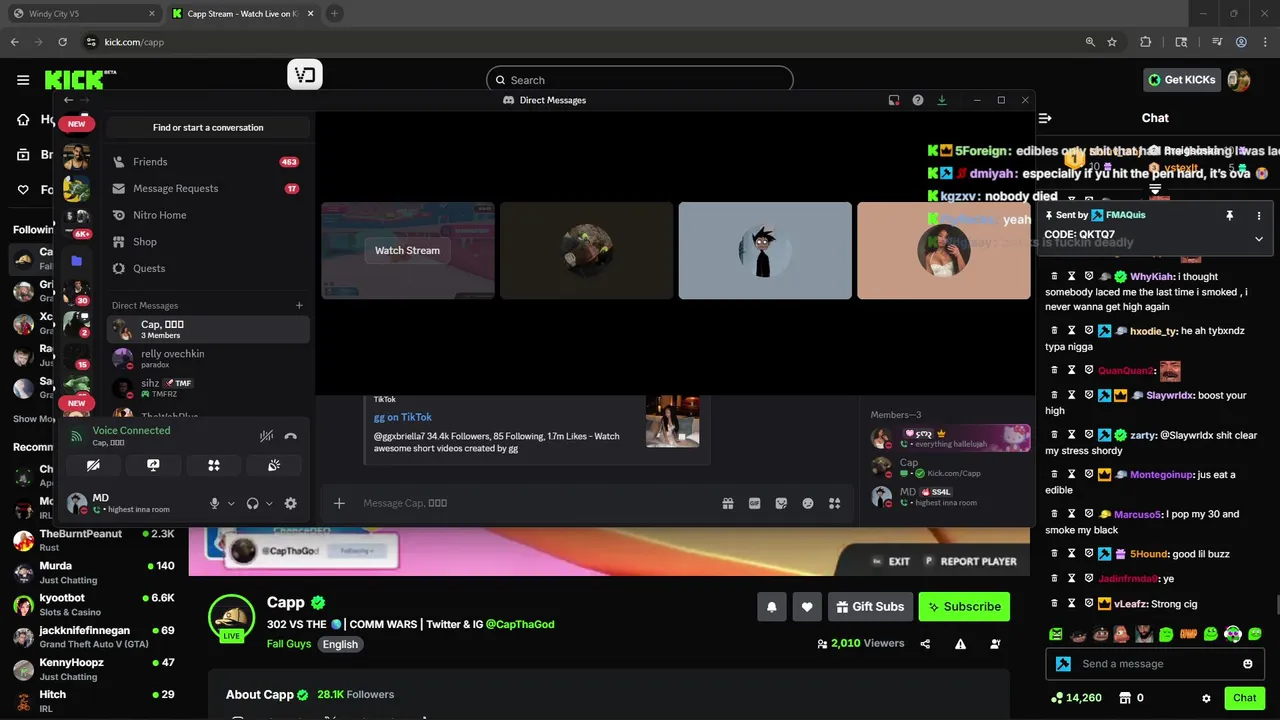This screenshot has height=720, width=1280.
Task: Open TheBurntPeanut channel in sidebar
Action: [x=93, y=540]
